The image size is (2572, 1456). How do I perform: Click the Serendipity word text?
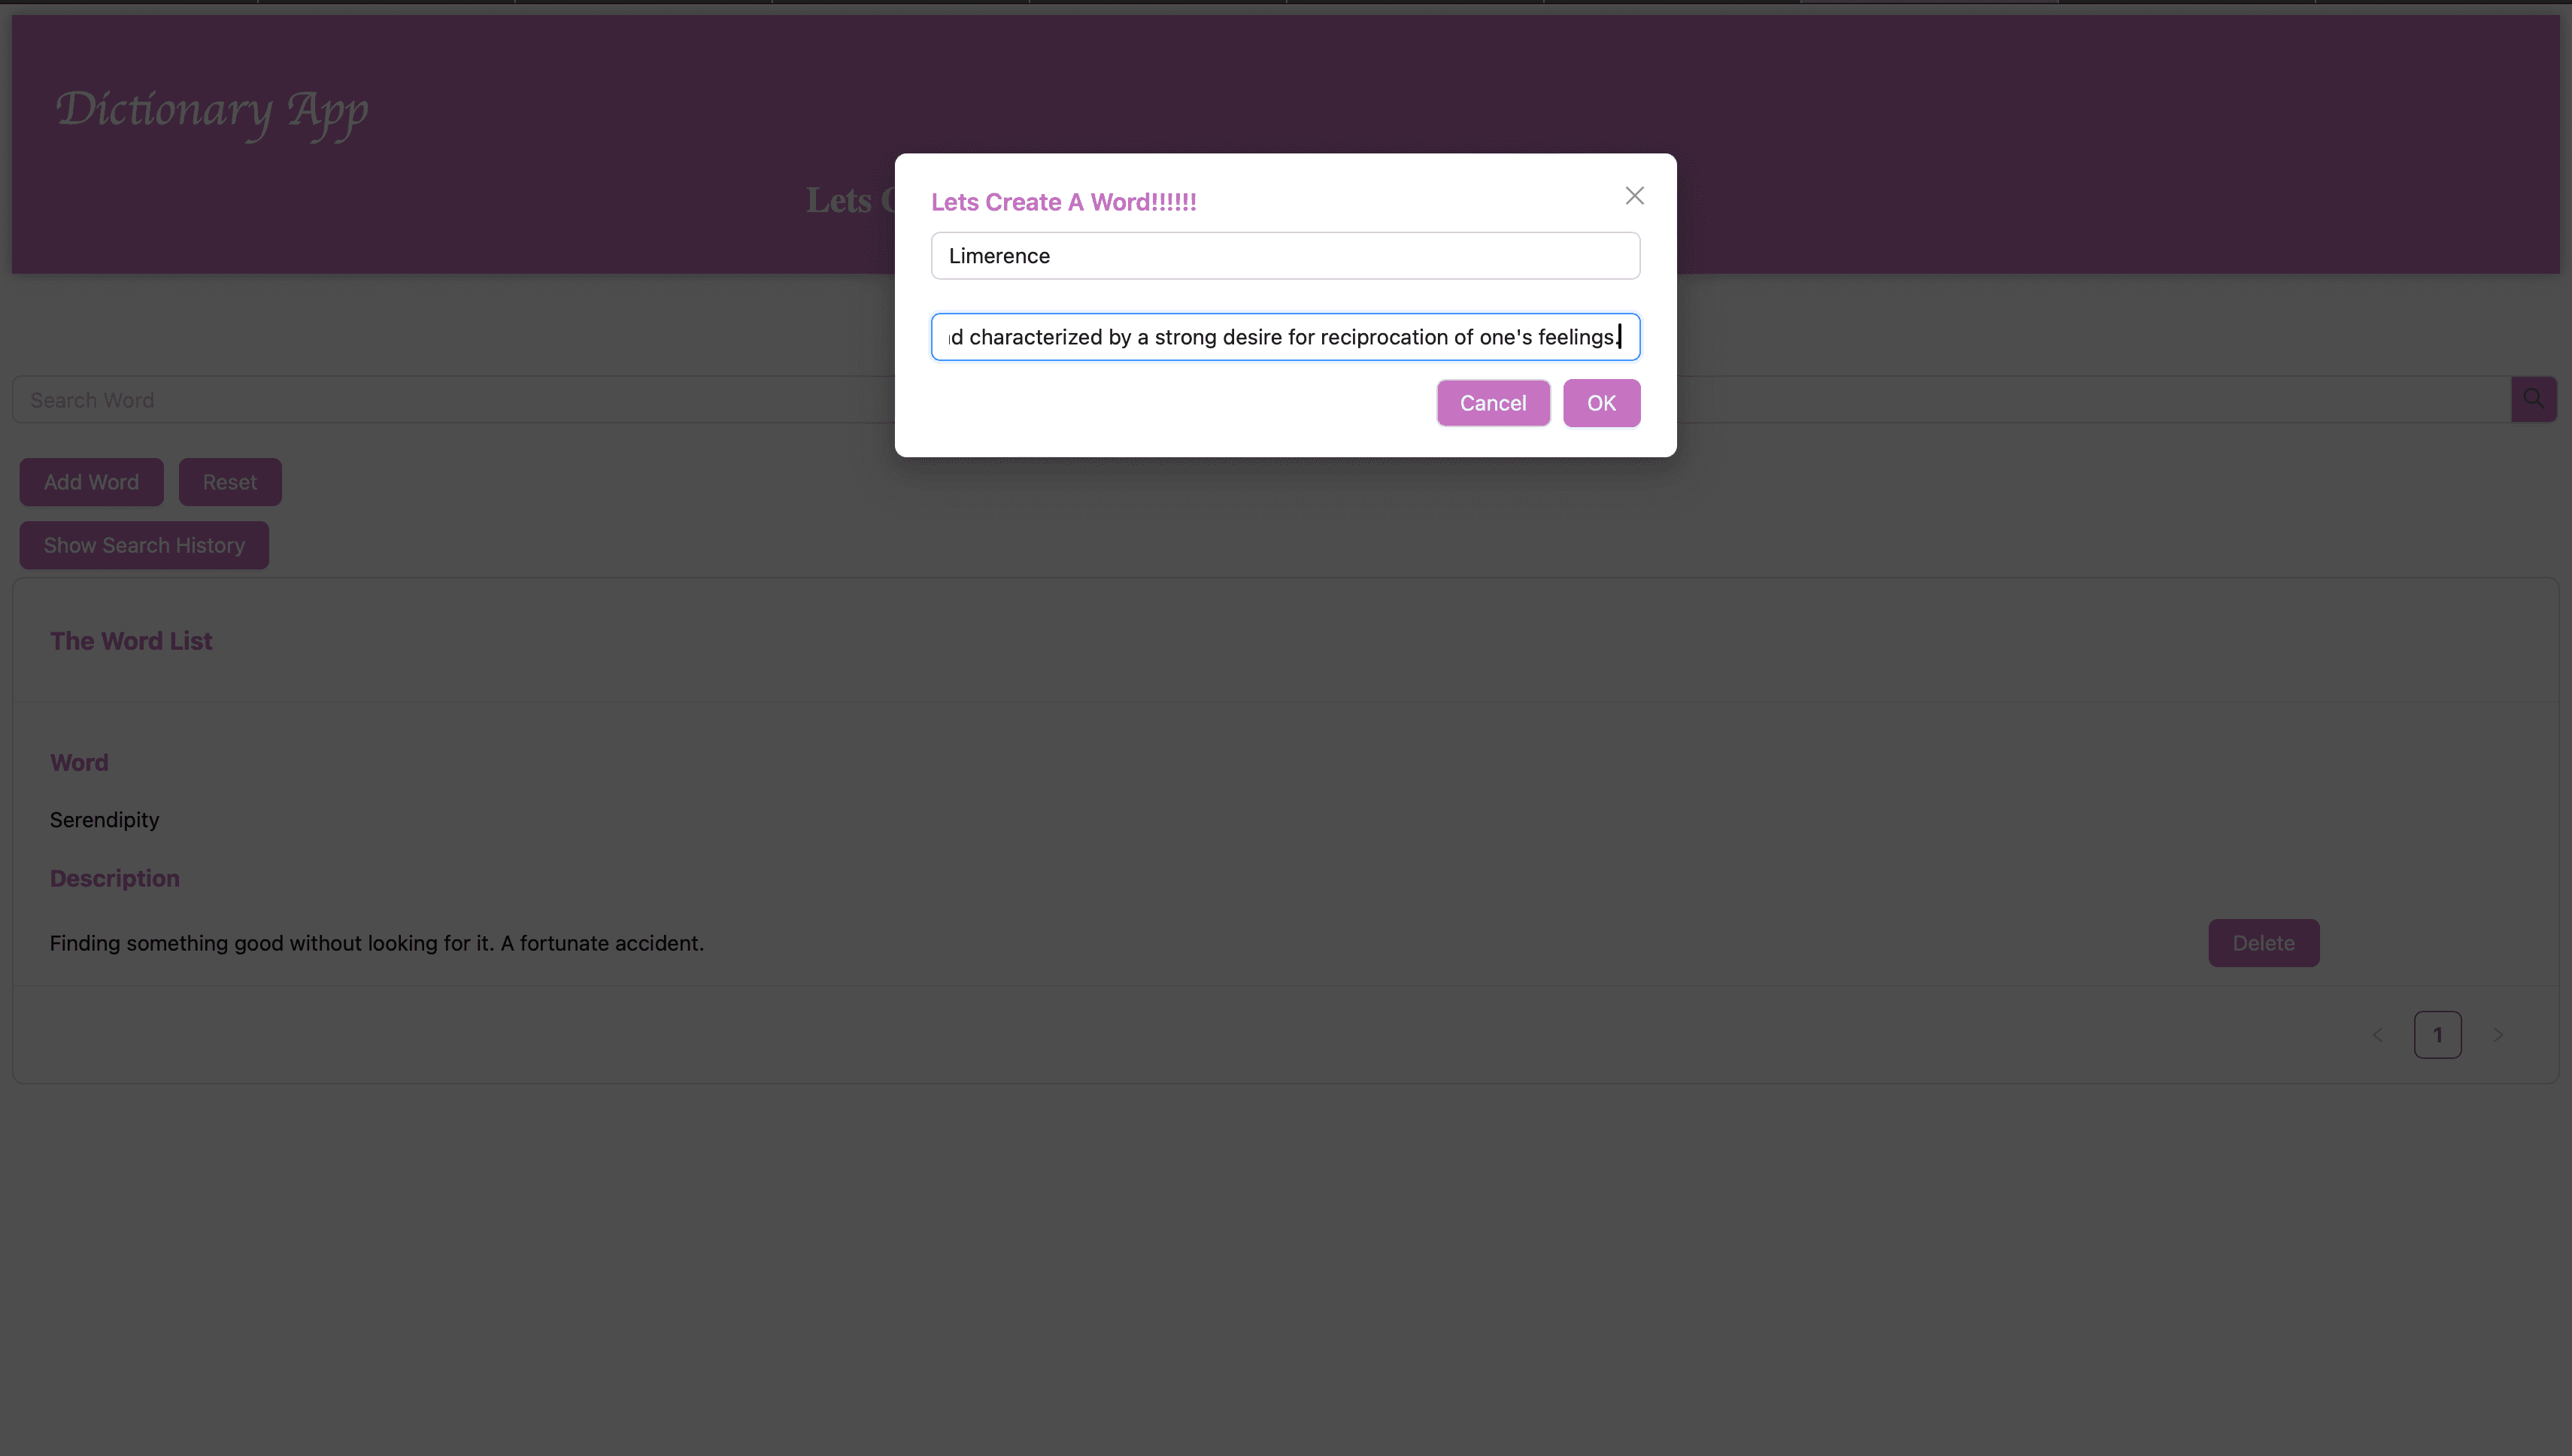[x=104, y=820]
